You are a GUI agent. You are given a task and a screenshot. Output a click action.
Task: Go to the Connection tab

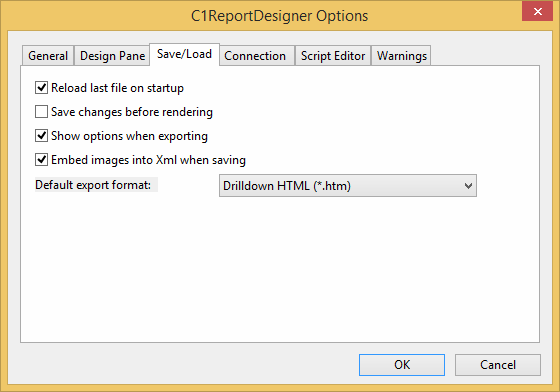257,56
